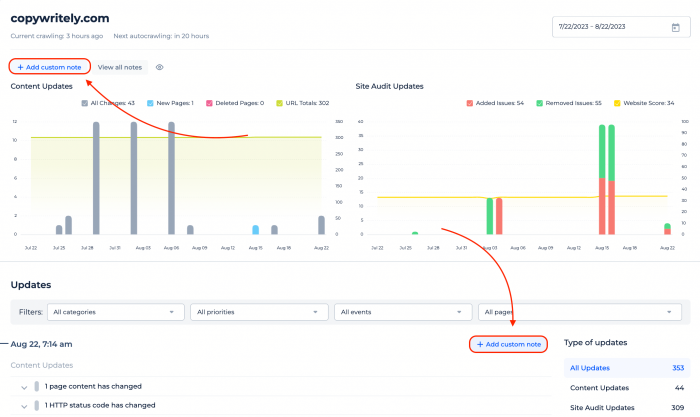Click the gray bar at Jul 28
The image size is (700, 417).
tap(96, 178)
